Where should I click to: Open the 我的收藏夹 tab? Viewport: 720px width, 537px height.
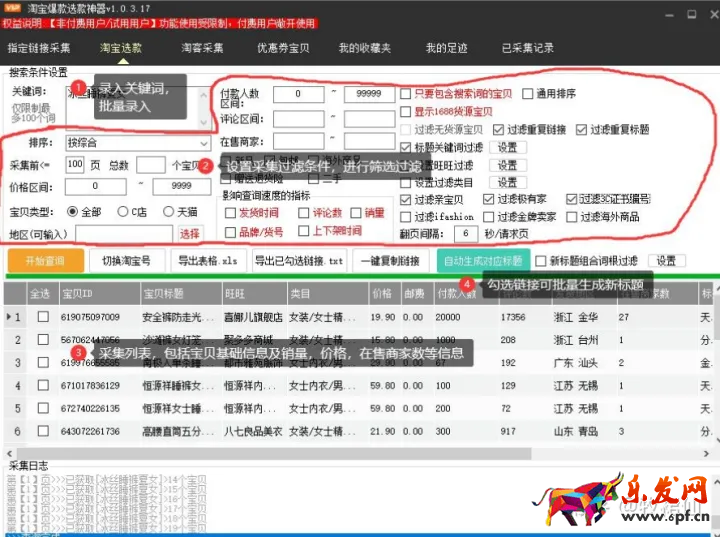point(365,48)
